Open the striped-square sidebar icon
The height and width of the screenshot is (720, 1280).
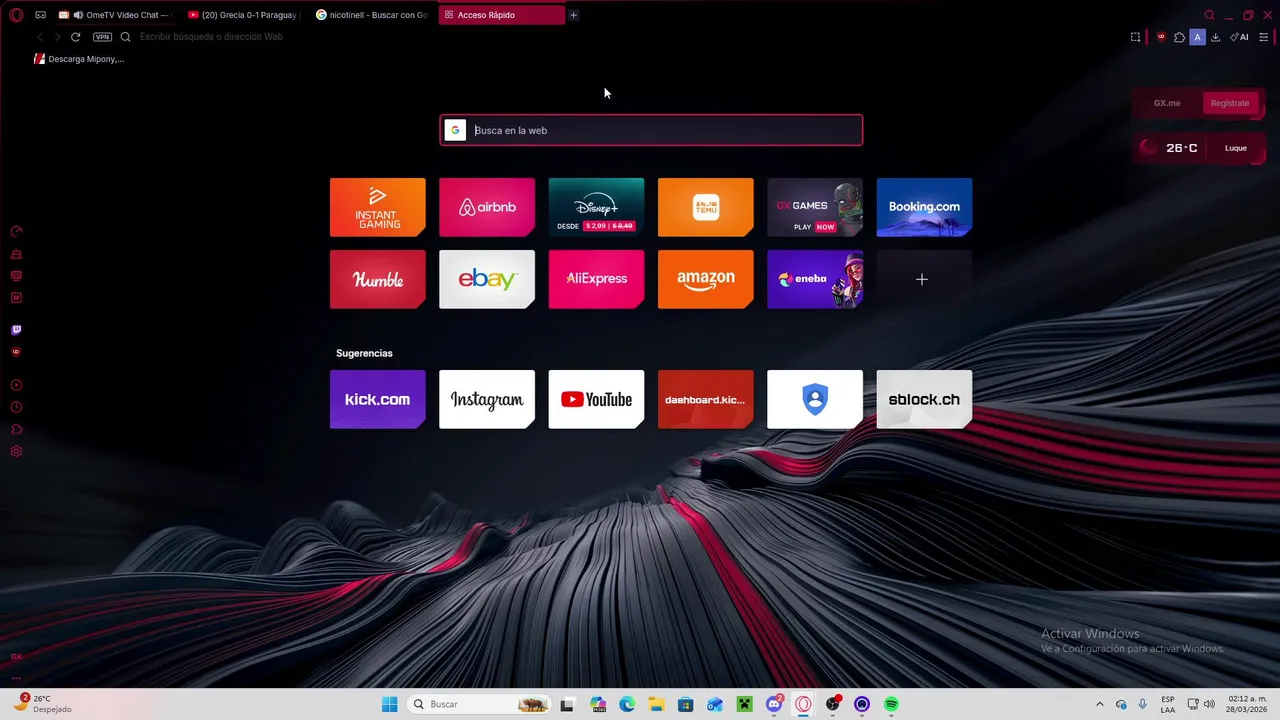click(16, 276)
